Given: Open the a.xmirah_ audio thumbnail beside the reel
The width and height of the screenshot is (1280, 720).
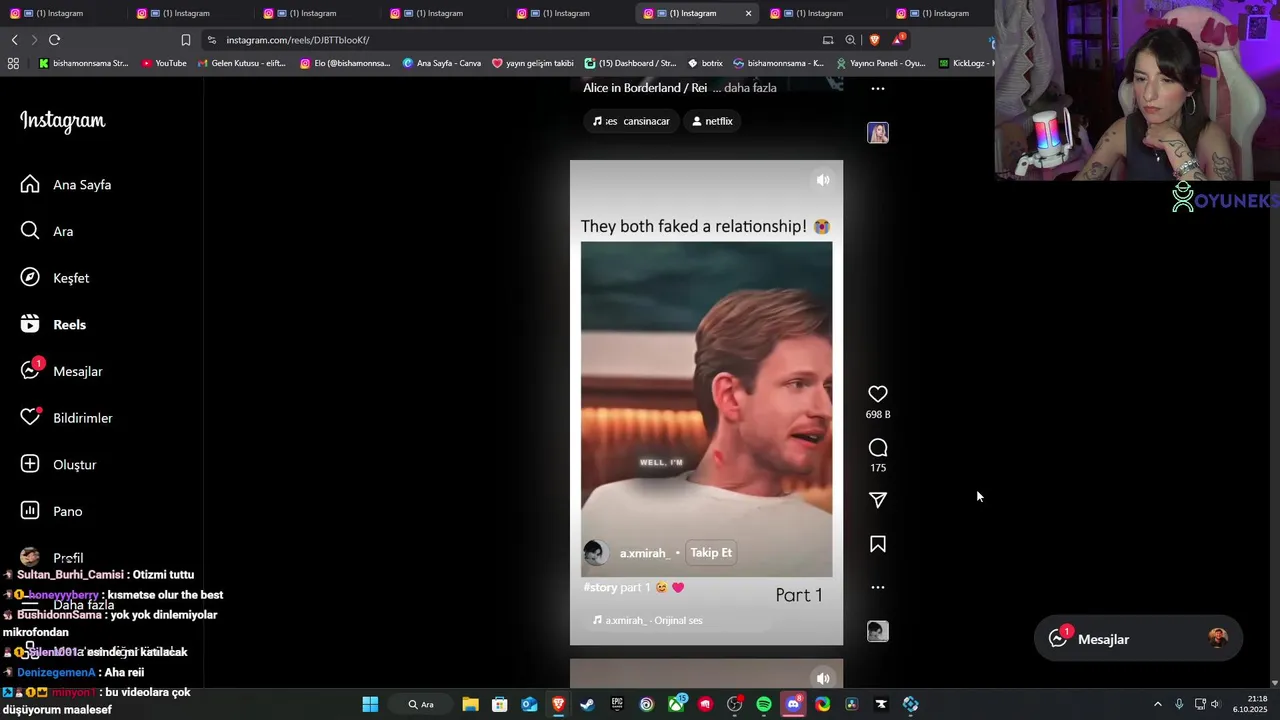Looking at the screenshot, I should (878, 631).
